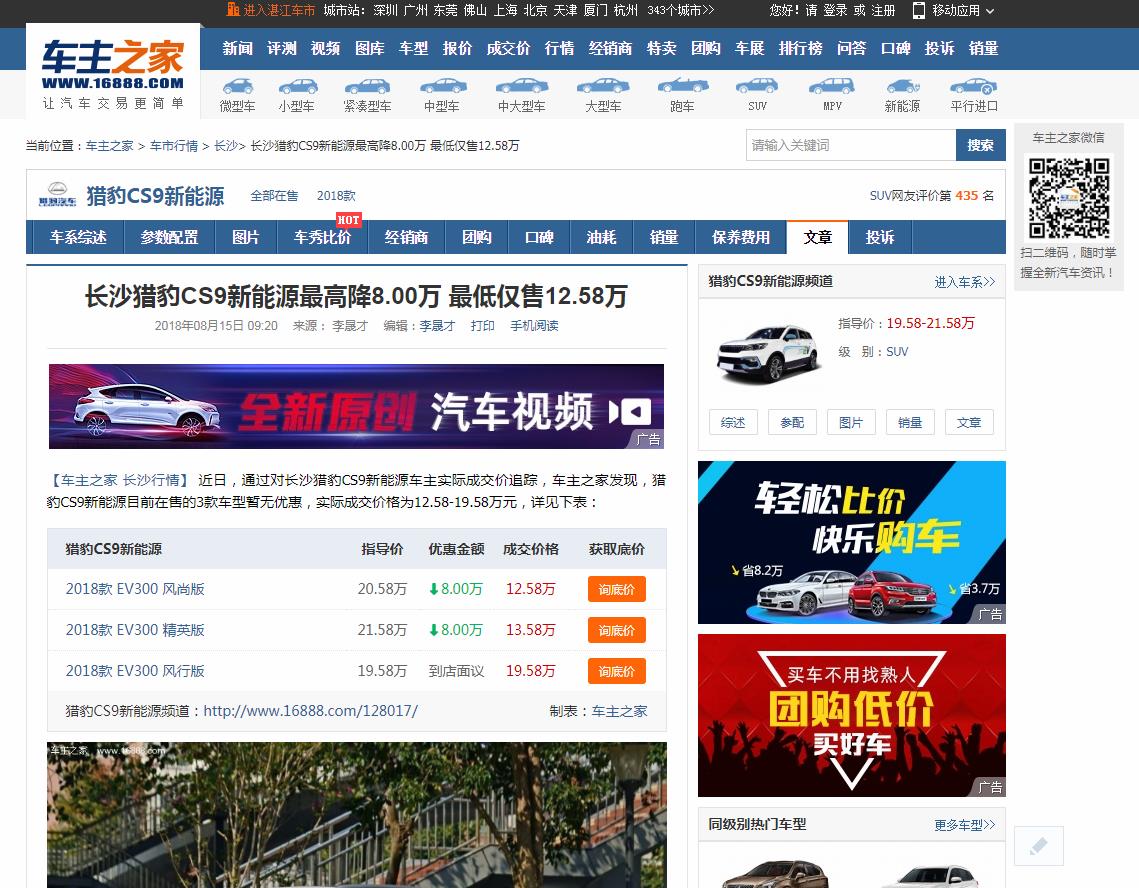Switch to the 车系综述 tab

[x=78, y=237]
